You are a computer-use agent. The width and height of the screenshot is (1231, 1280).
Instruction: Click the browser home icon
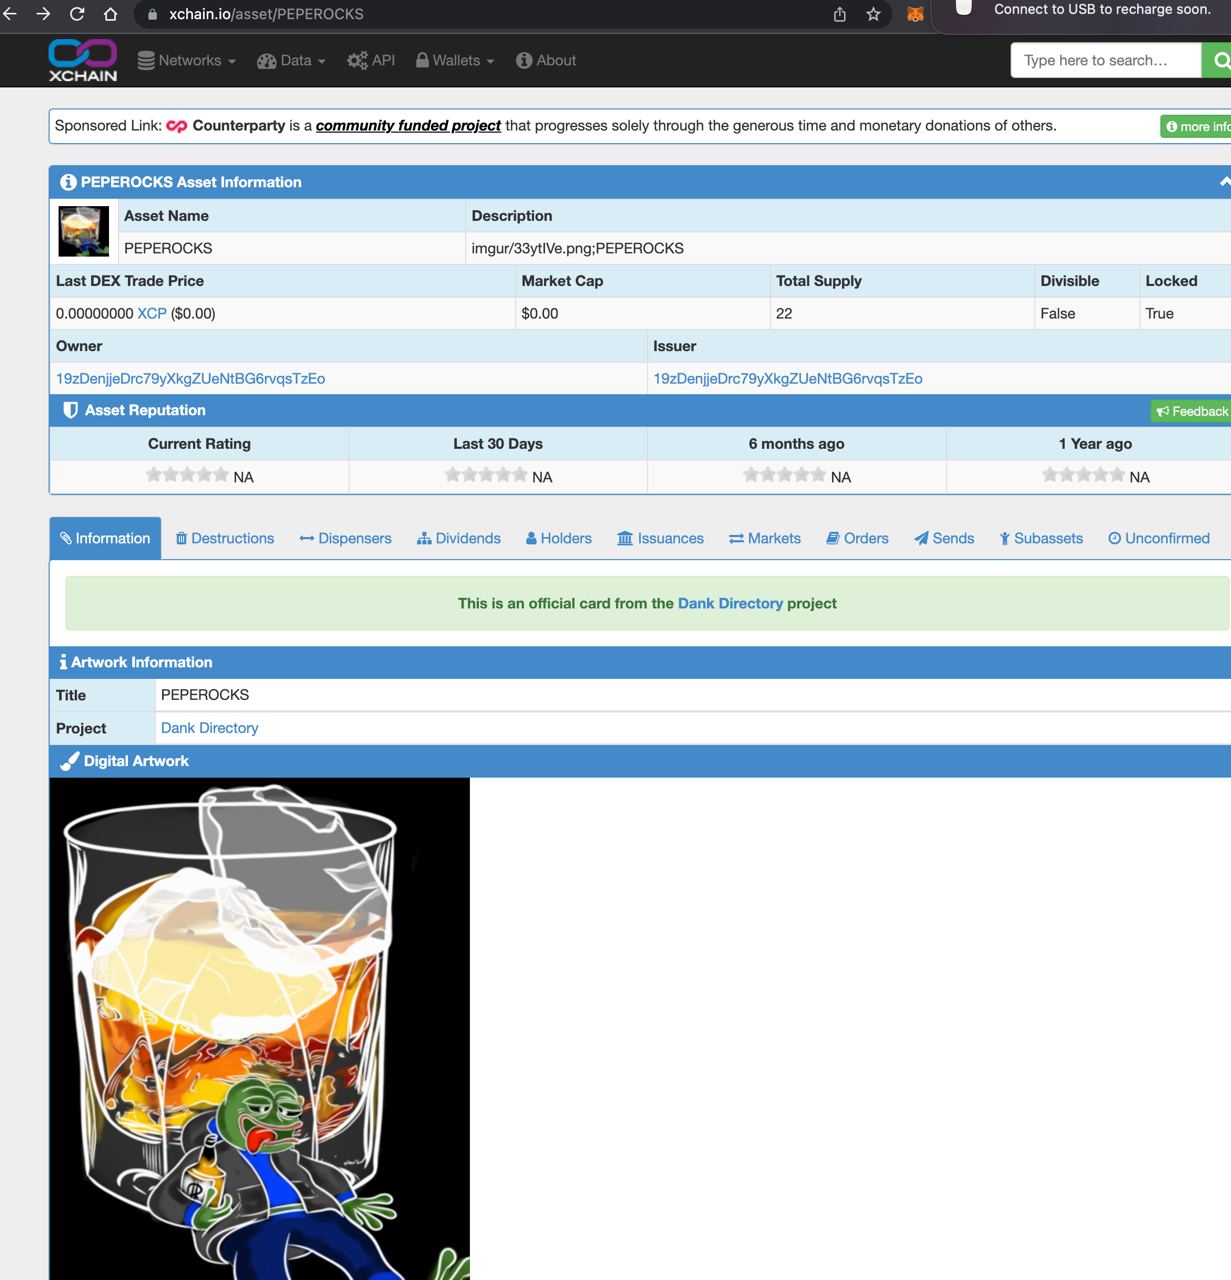[111, 14]
